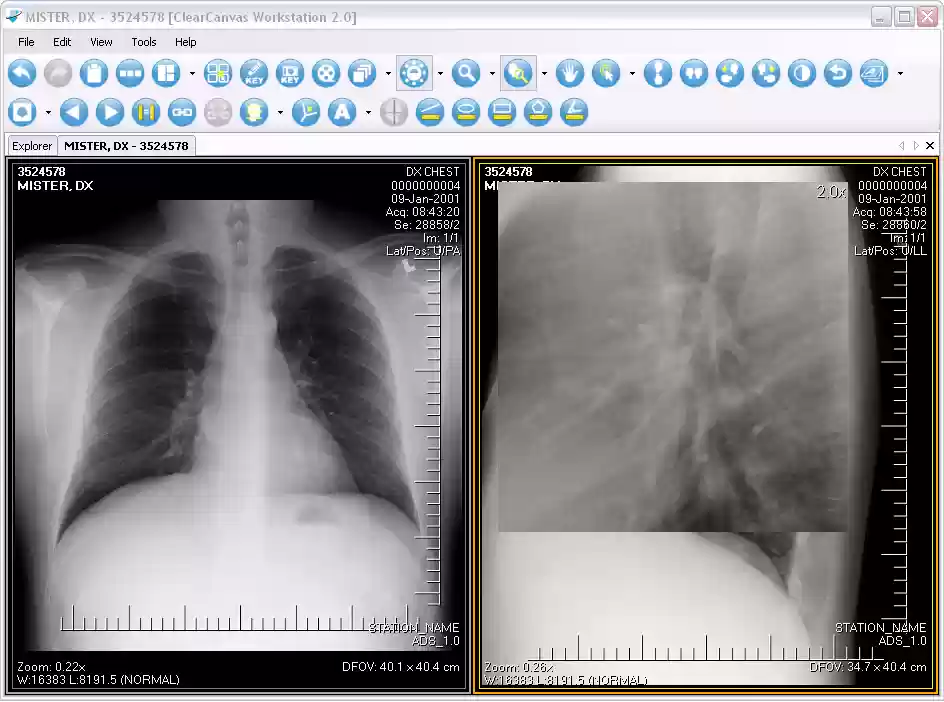
Task: Select the Ruler measurement tool
Action: (430, 112)
